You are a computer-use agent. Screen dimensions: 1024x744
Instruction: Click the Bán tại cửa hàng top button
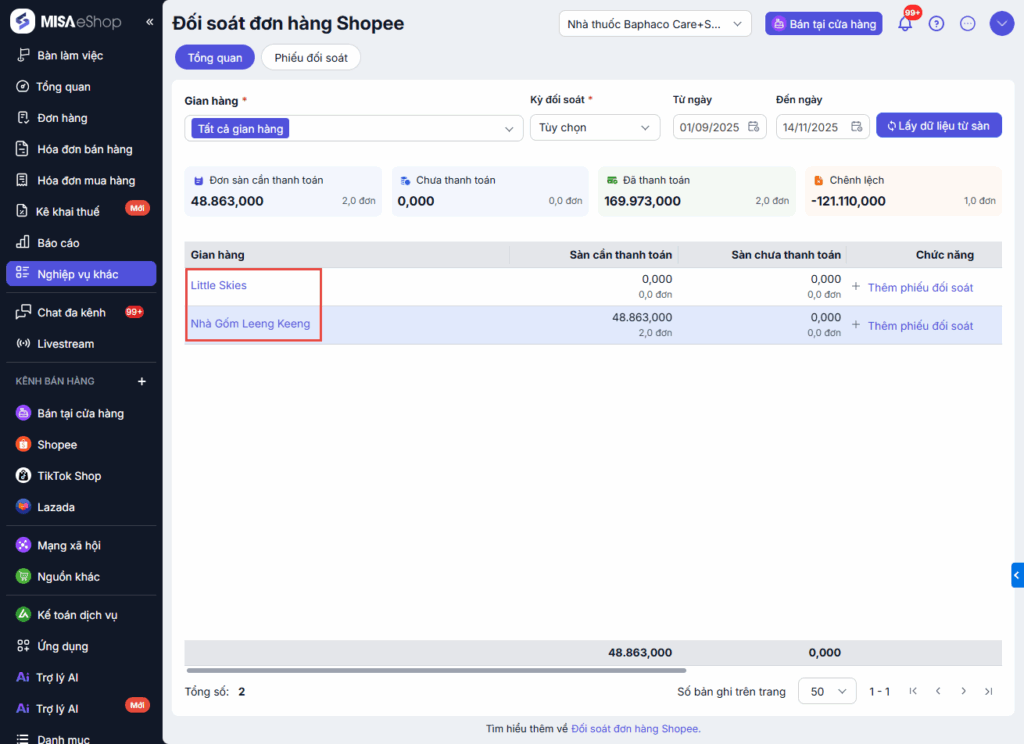point(824,24)
